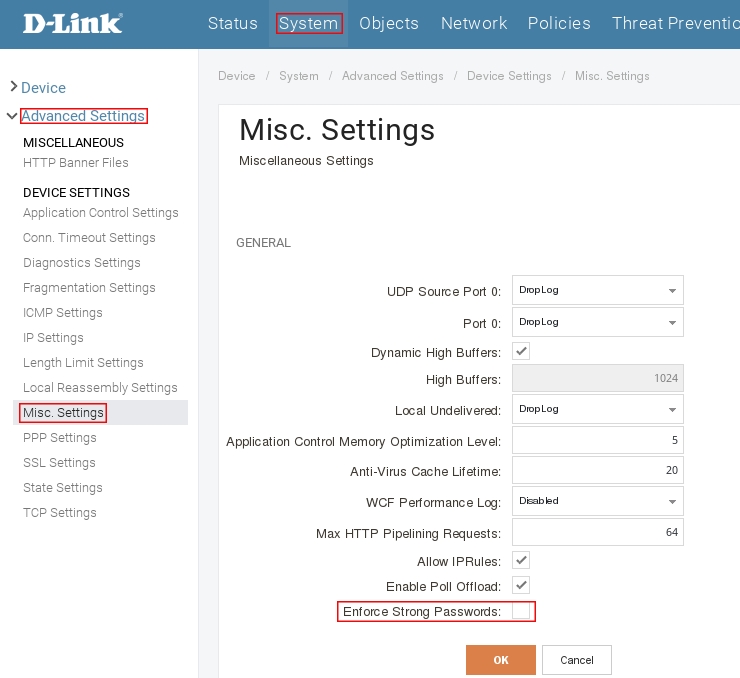Open the Local Undelivered dropdown
Image resolution: width=740 pixels, height=678 pixels.
pos(597,409)
